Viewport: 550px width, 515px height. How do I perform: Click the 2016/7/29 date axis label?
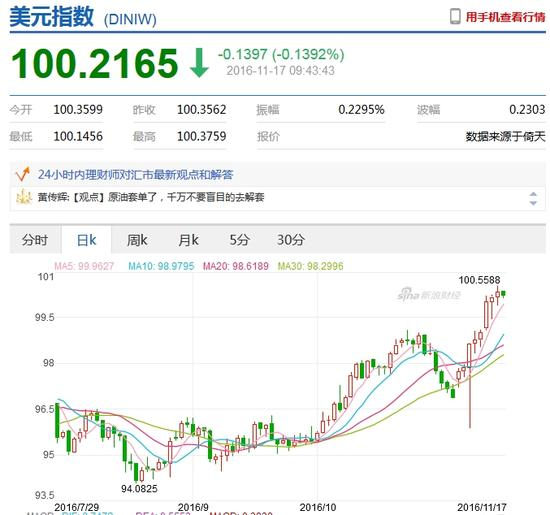76,507
